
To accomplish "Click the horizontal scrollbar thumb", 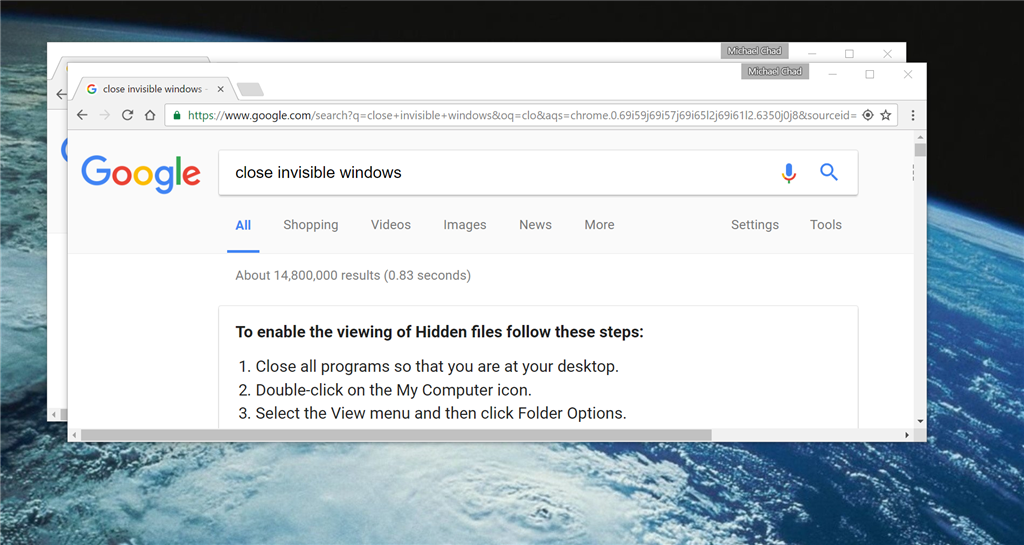I will 396,435.
